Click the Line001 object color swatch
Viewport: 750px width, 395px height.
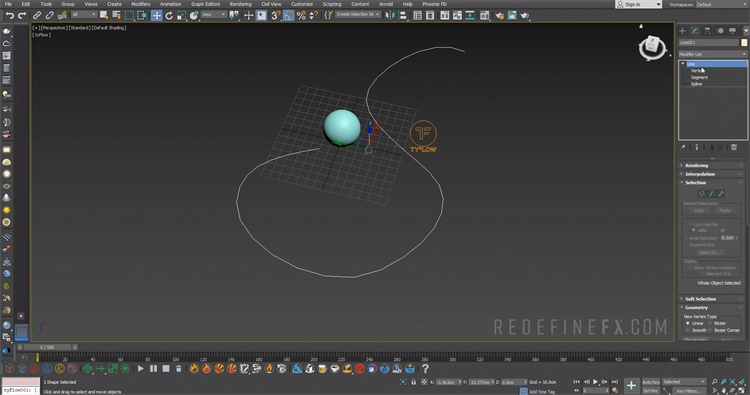pyautogui.click(x=744, y=43)
